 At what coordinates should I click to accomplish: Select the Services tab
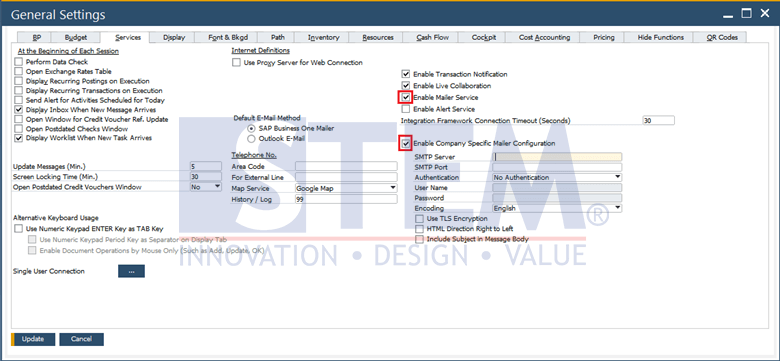[x=128, y=37]
